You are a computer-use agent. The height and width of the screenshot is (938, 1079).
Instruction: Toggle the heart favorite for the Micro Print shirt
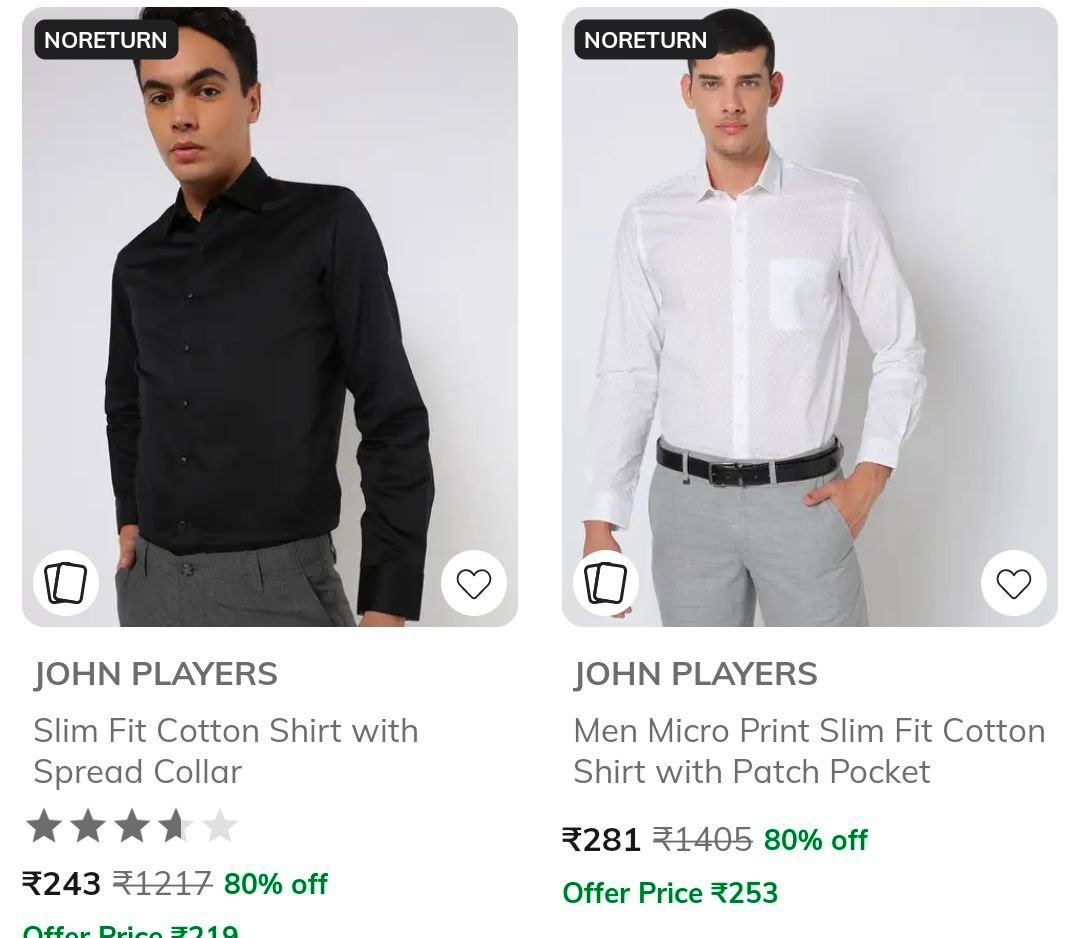1014,582
